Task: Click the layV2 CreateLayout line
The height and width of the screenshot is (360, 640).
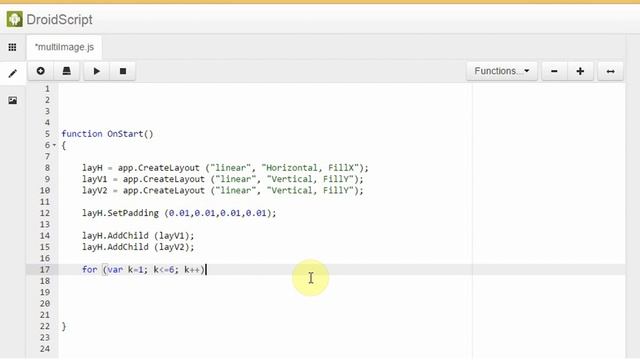Action: [x=222, y=191]
